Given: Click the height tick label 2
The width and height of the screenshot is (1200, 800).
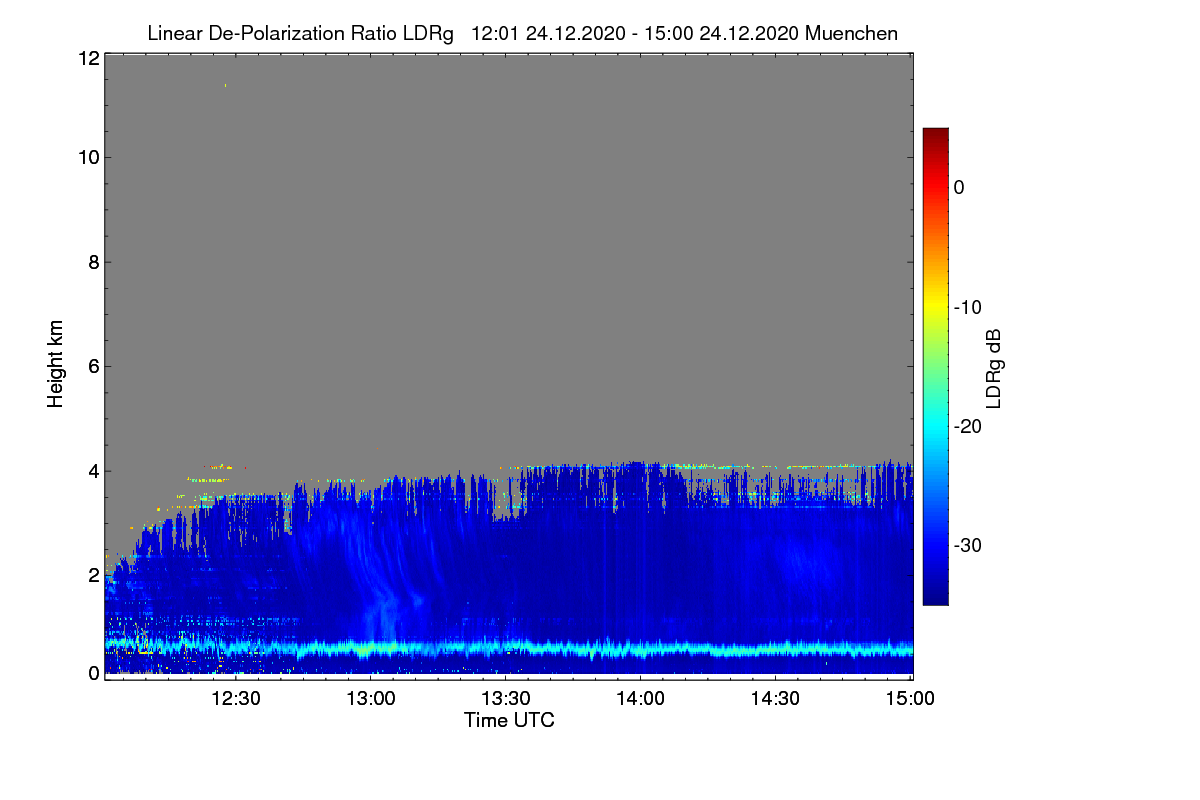Looking at the screenshot, I should coord(93,575).
